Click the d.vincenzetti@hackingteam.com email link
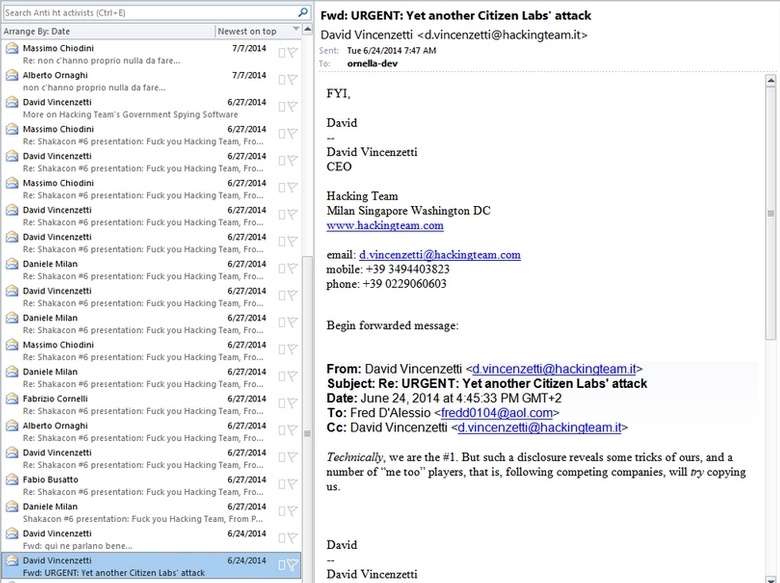Screen dimensions: 780x583 coord(440,255)
